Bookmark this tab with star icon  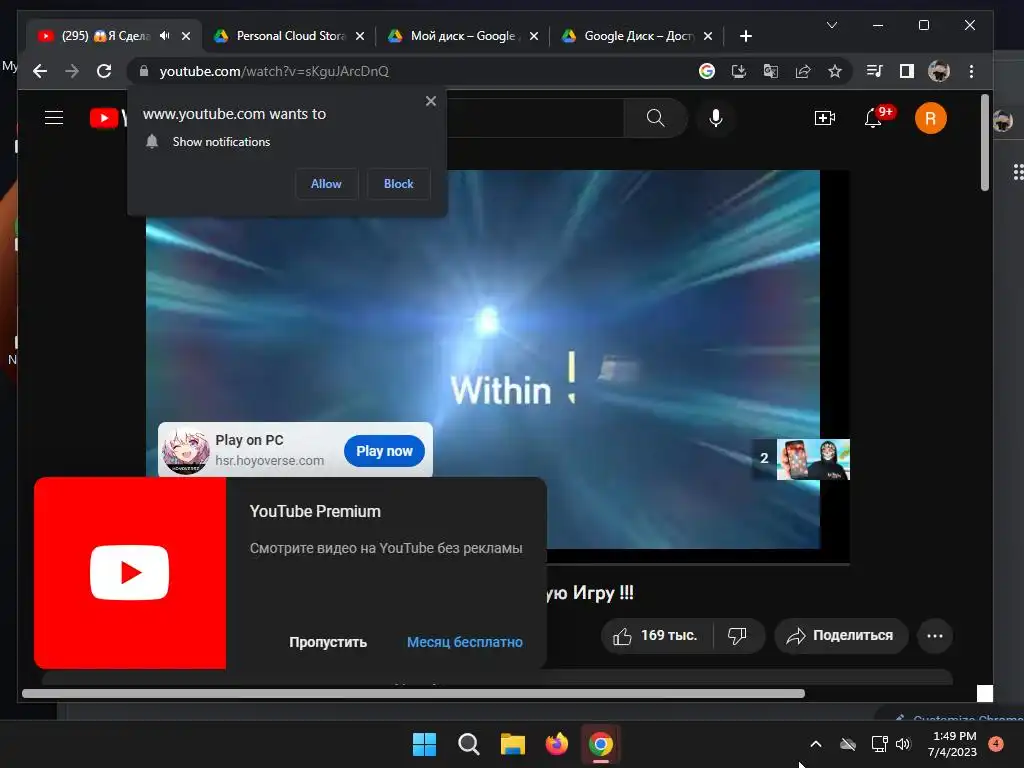click(835, 71)
